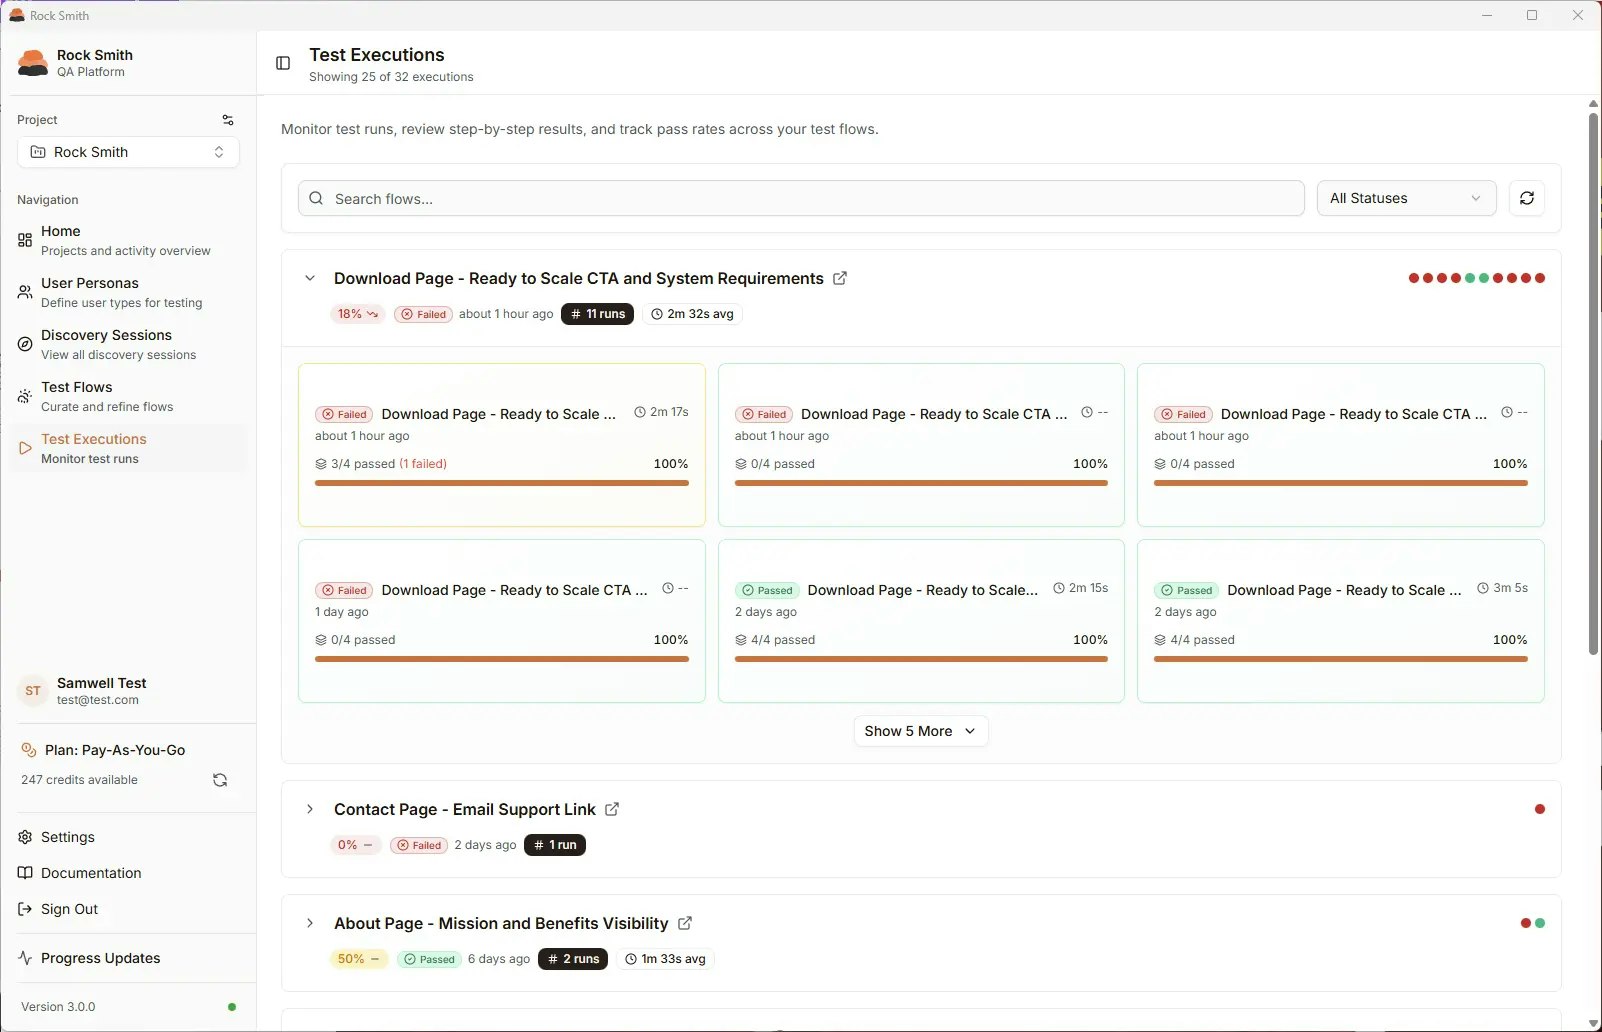
Task: Sign Out of the QA Platform
Action: pyautogui.click(x=69, y=909)
